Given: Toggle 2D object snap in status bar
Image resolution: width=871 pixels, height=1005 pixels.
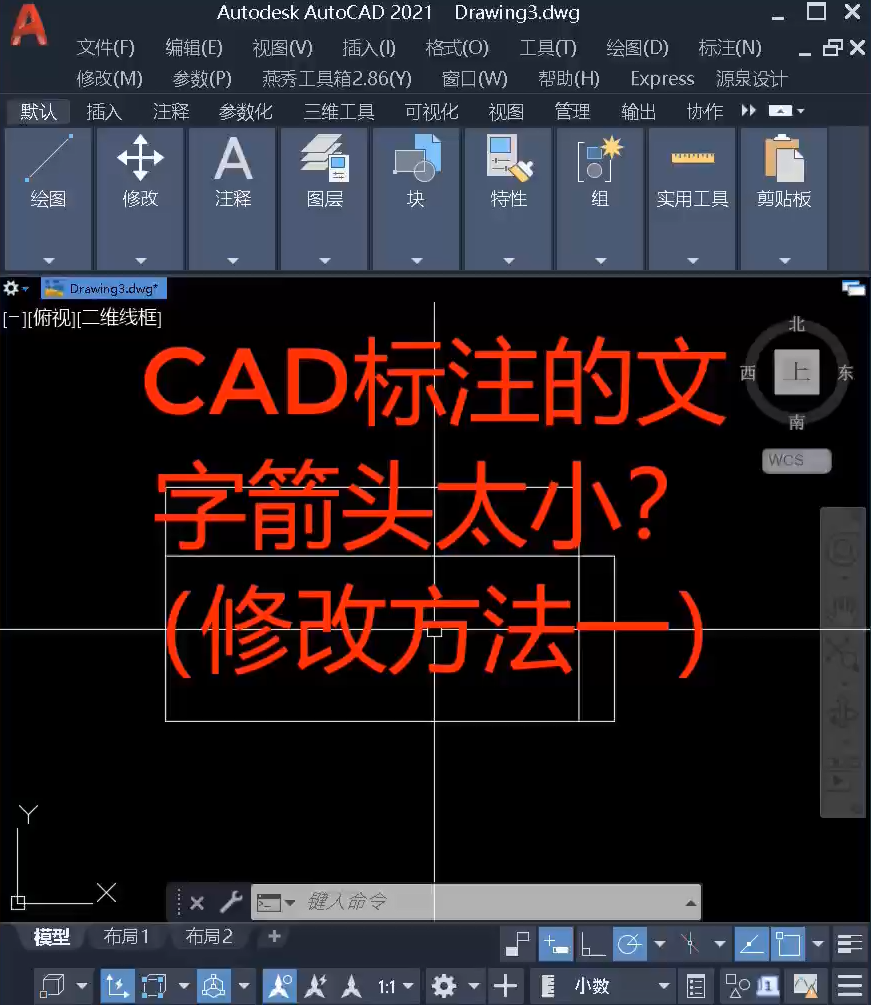Looking at the screenshot, I should point(788,943).
